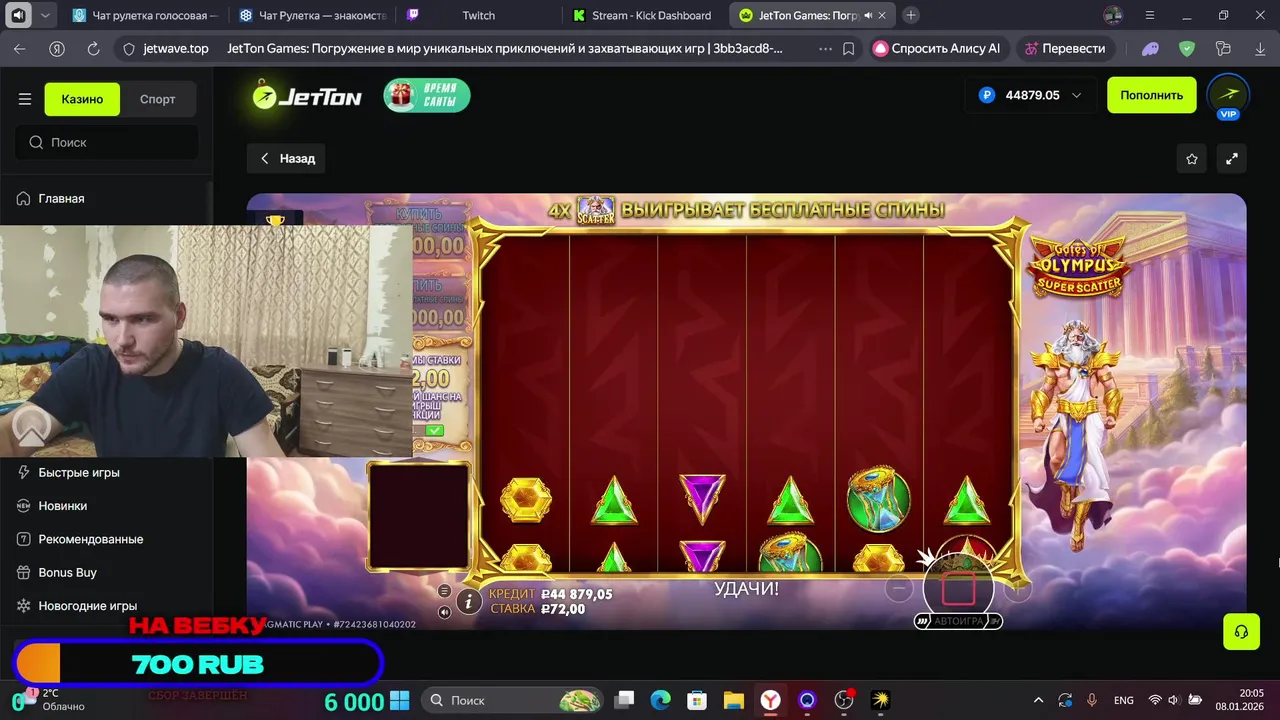The image size is (1280, 720).
Task: Click the jetwave.top address field
Action: (x=175, y=48)
